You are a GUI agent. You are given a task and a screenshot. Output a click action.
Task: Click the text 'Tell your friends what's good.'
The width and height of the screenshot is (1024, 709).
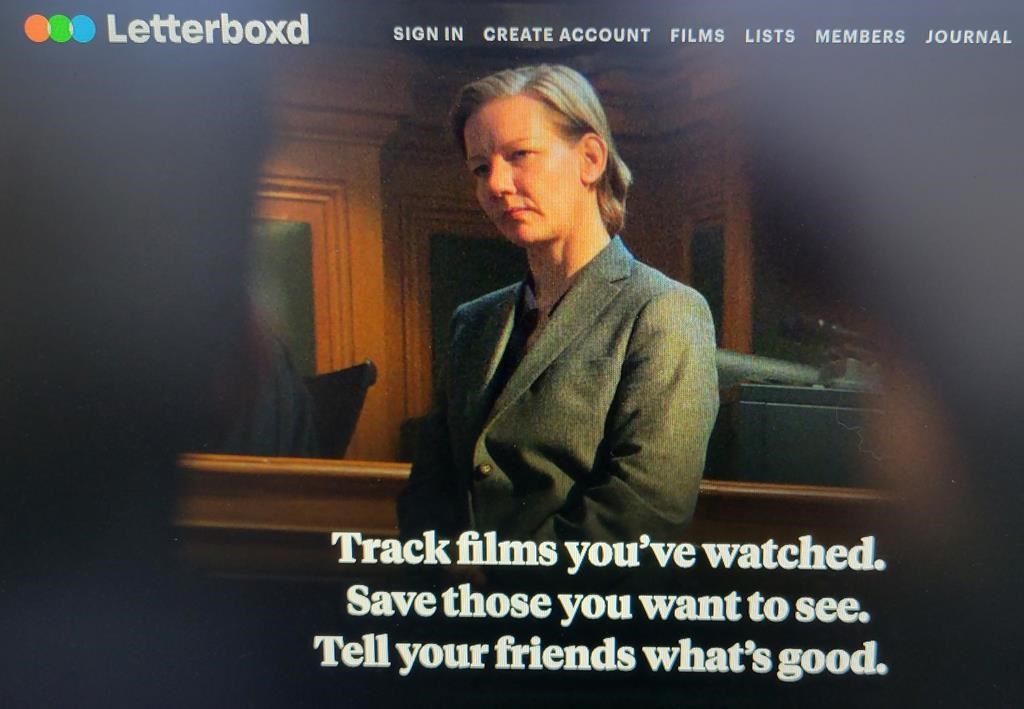point(601,655)
